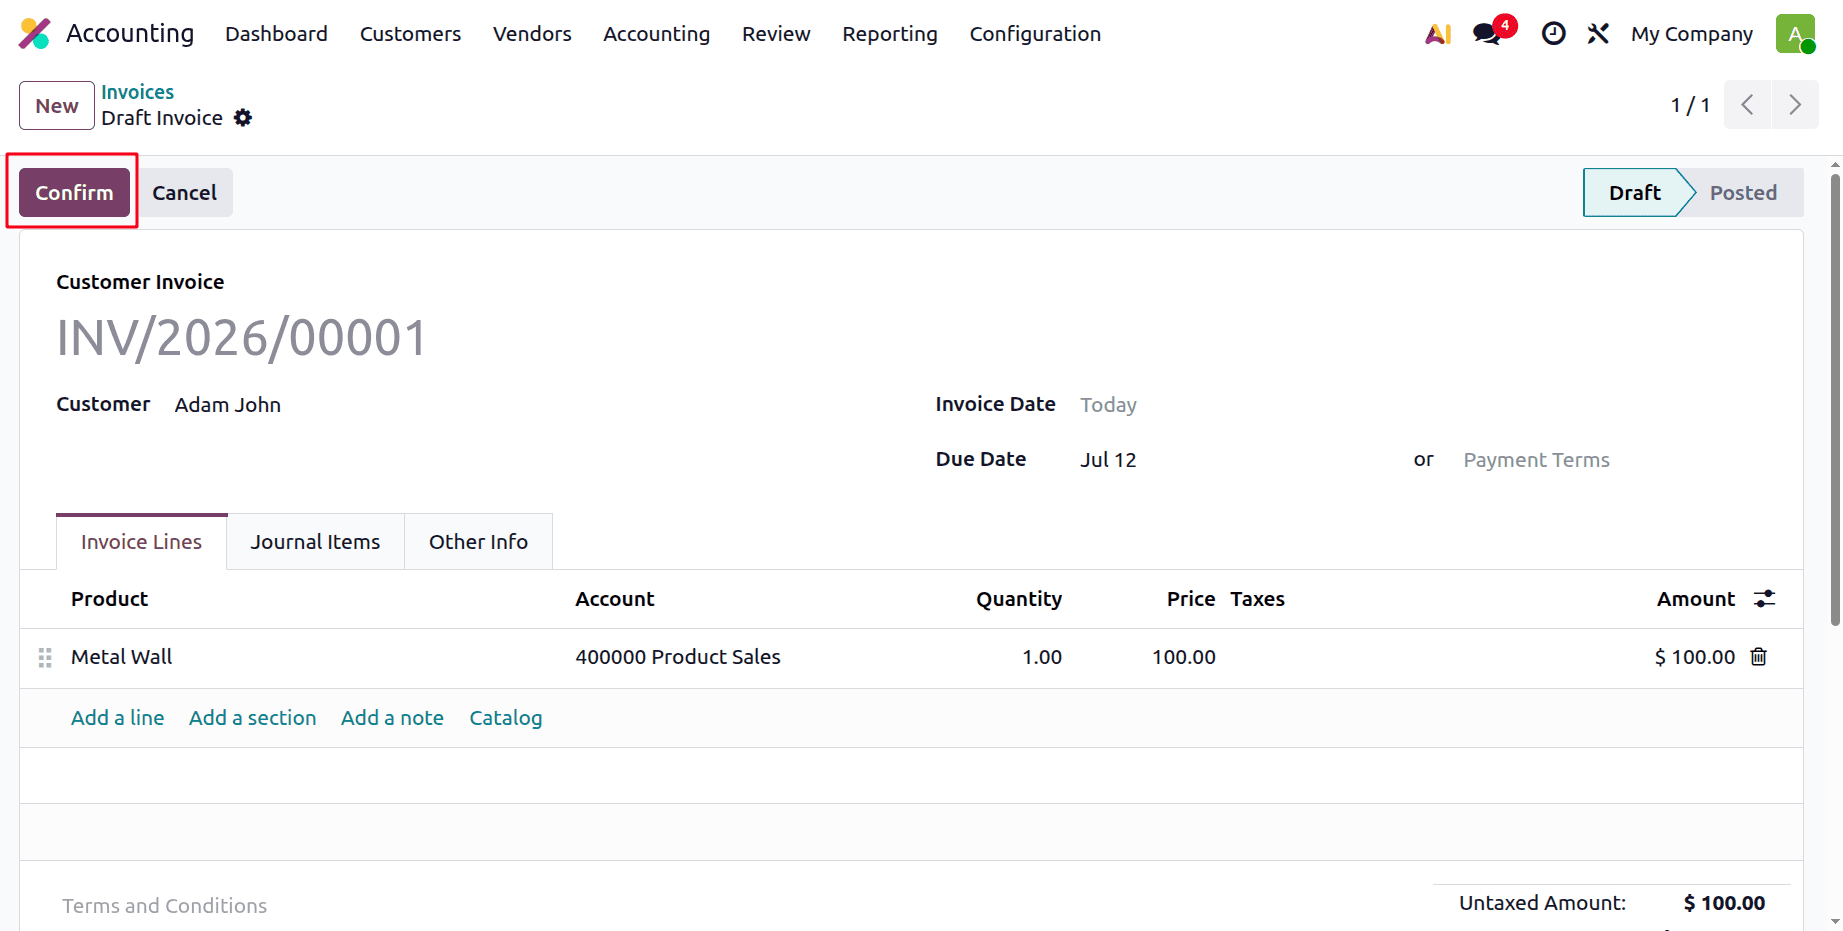This screenshot has width=1843, height=931.
Task: Cancel the draft invoice
Action: (x=184, y=193)
